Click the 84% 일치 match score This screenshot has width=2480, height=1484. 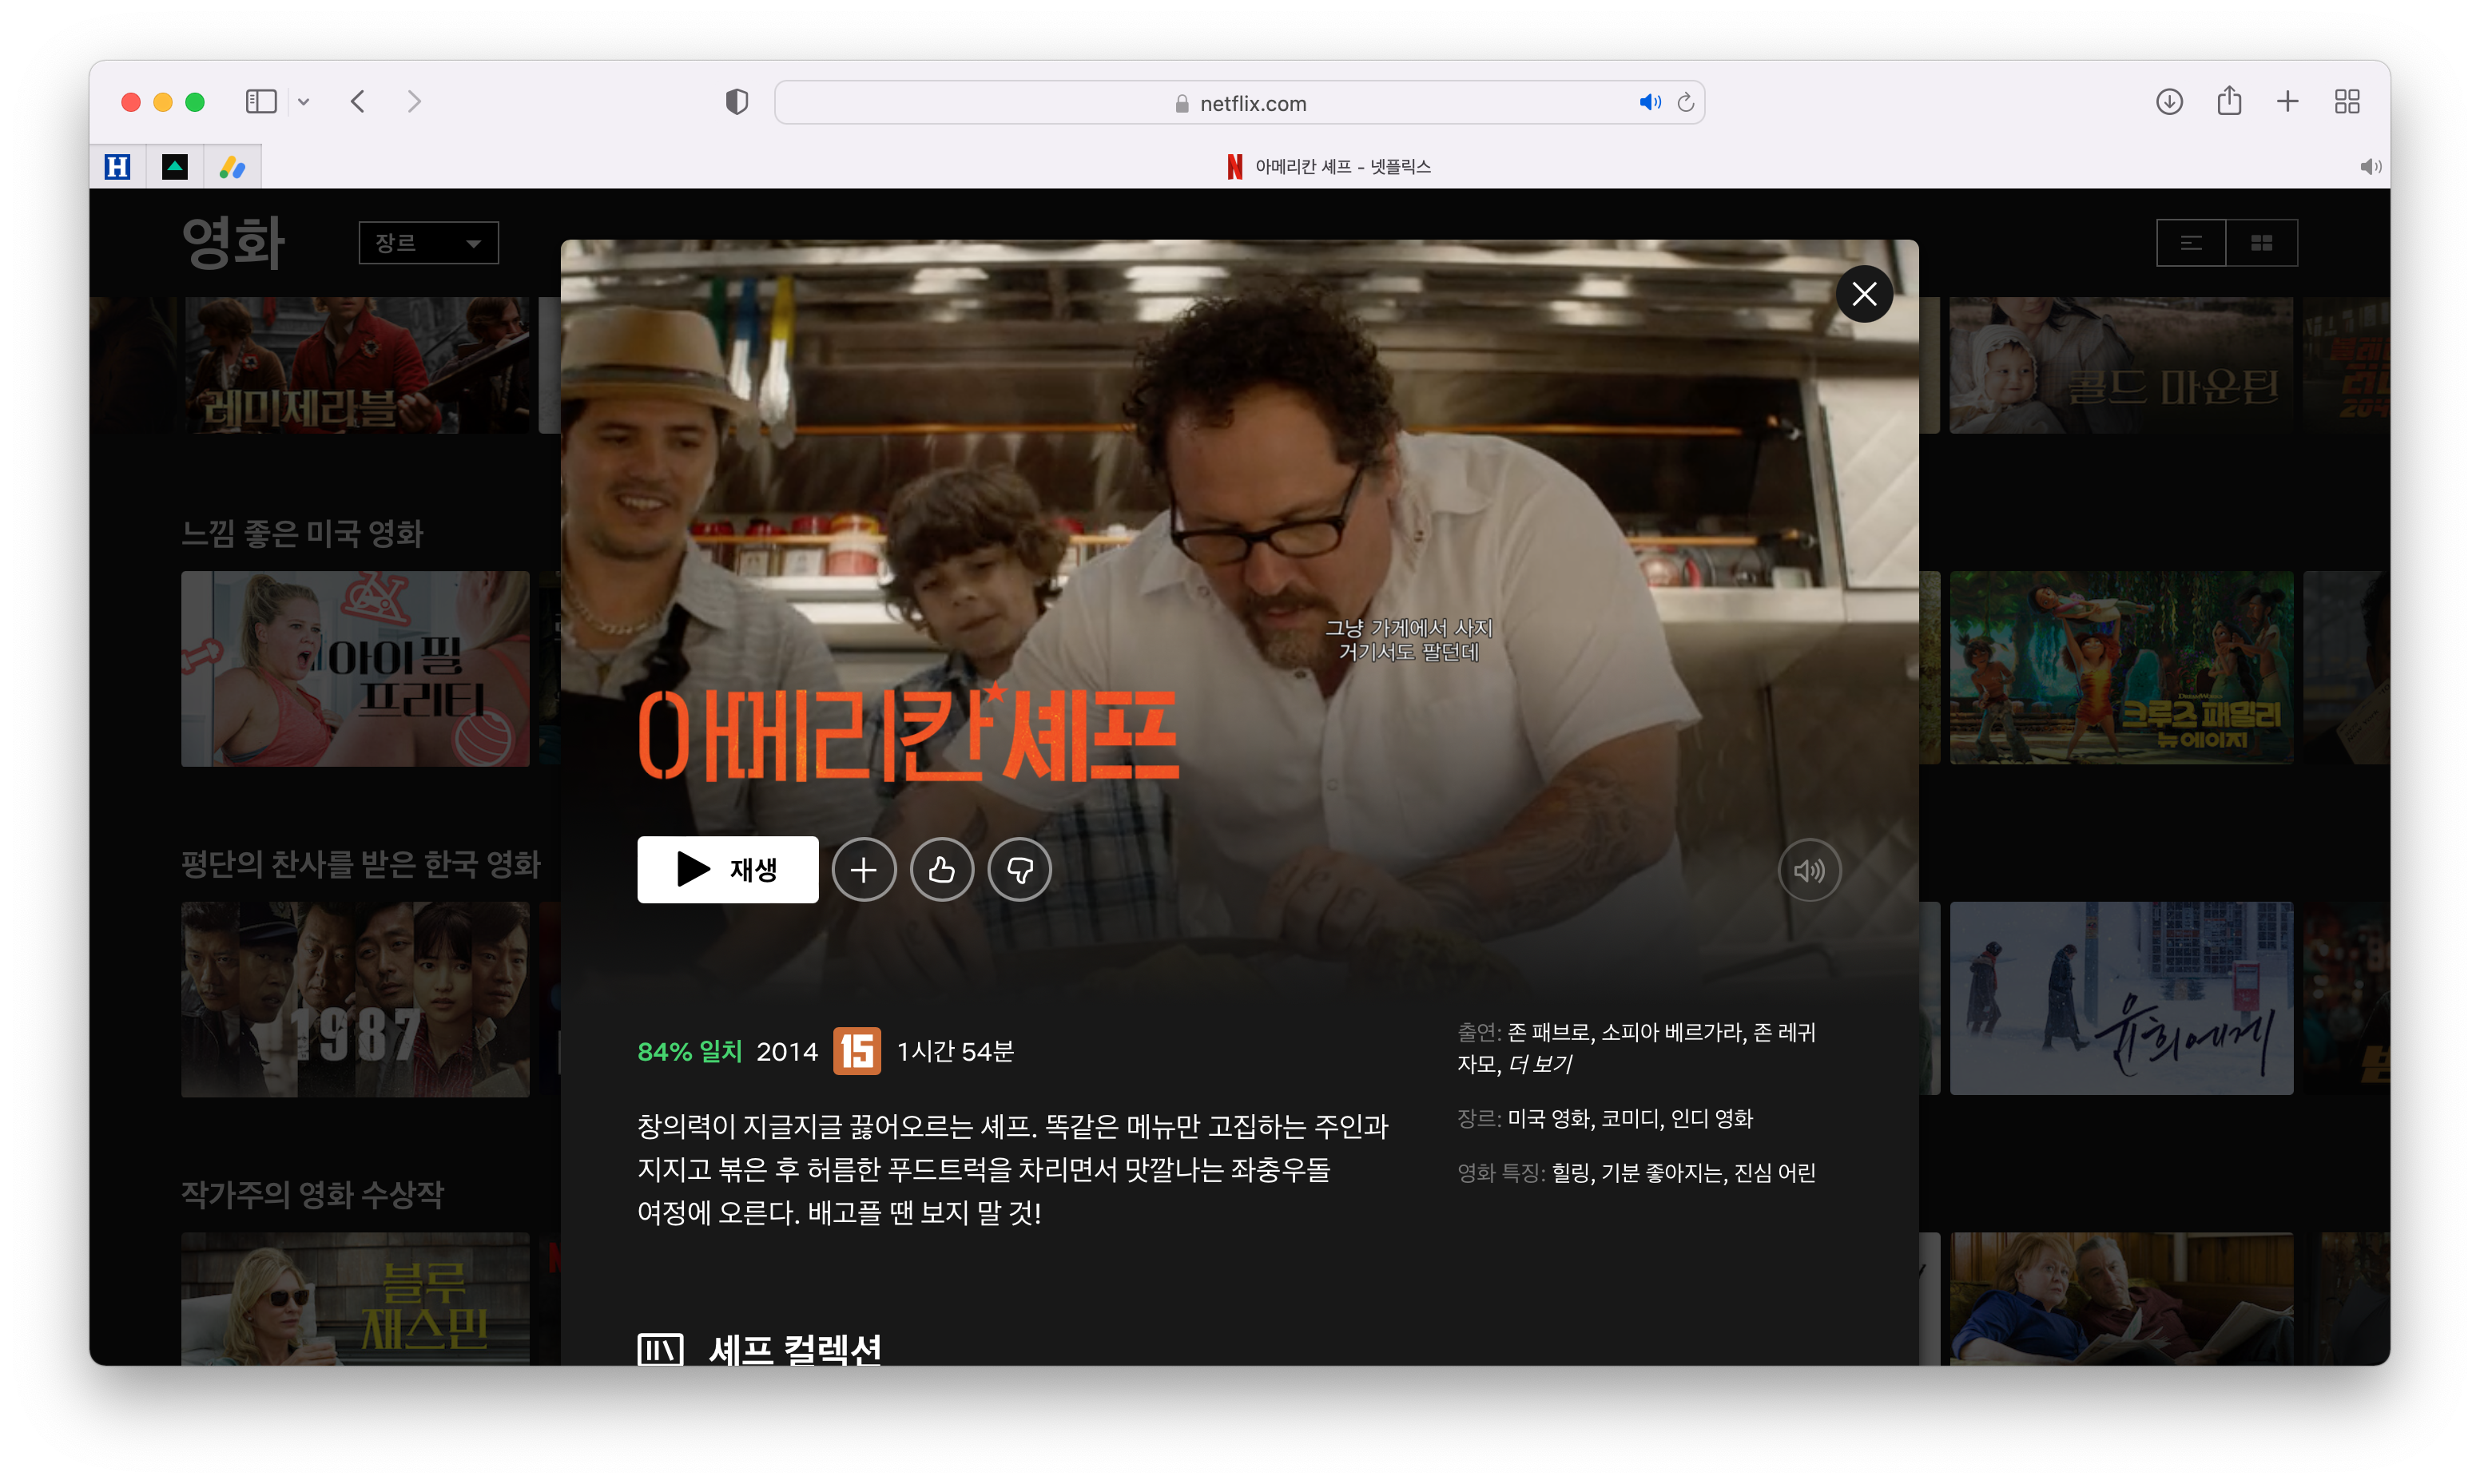point(690,1051)
